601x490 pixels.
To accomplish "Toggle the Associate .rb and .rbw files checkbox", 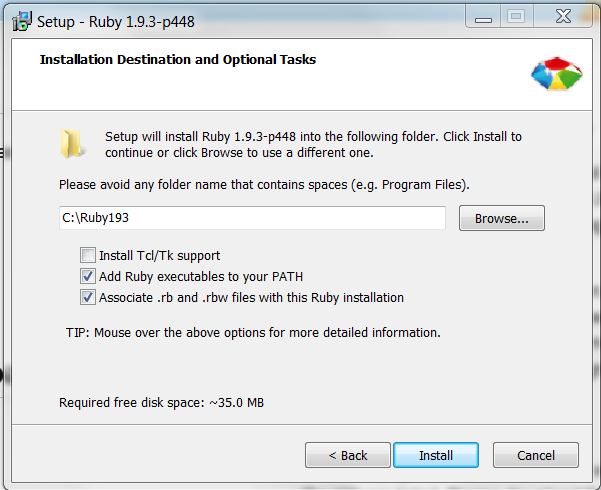I will 88,297.
